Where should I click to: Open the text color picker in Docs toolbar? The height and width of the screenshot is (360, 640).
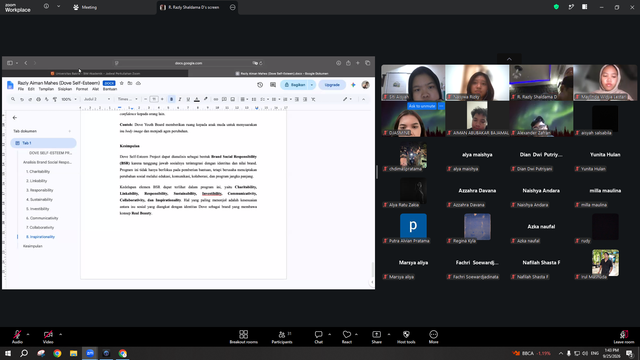click(197, 99)
